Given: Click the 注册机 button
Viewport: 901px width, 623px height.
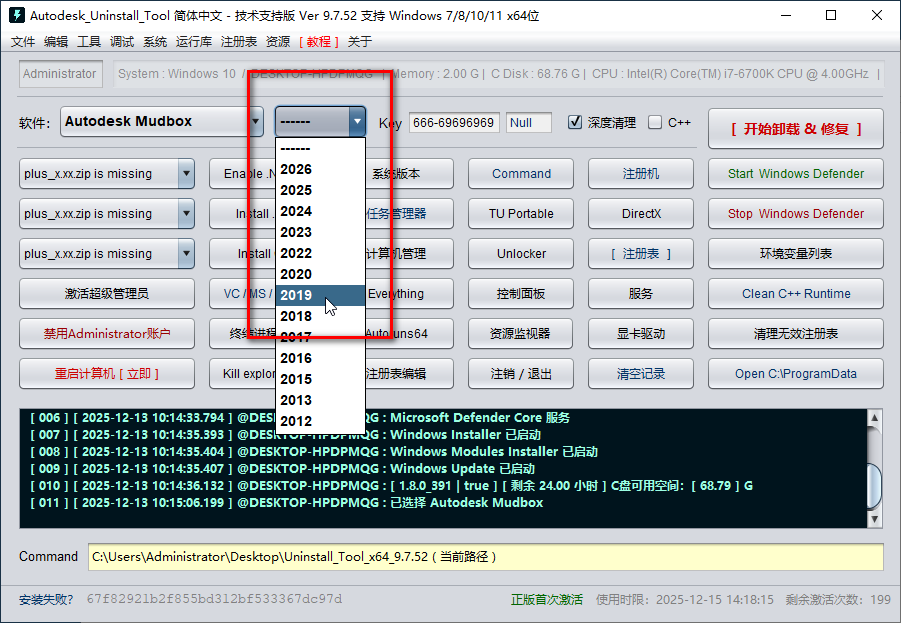Looking at the screenshot, I should (641, 174).
